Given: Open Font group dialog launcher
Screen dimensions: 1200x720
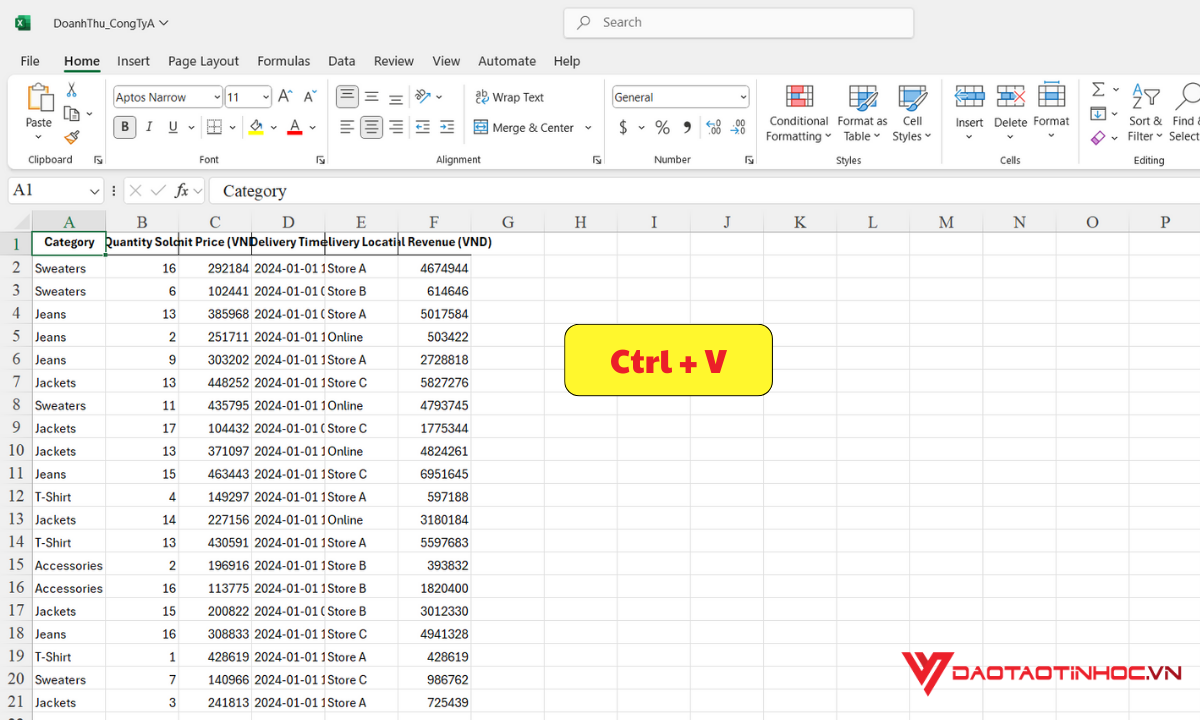Looking at the screenshot, I should click(x=320, y=160).
